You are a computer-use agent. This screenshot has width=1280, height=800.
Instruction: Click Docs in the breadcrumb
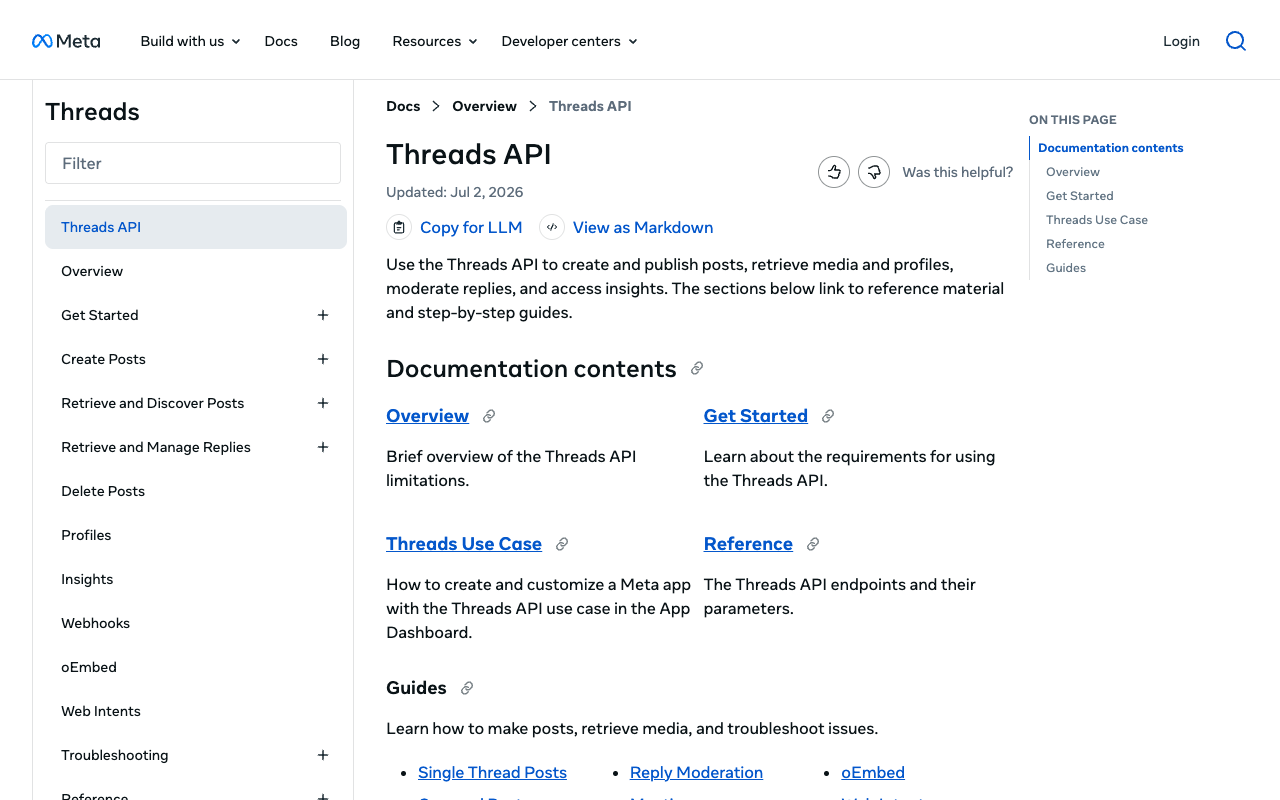tap(403, 106)
